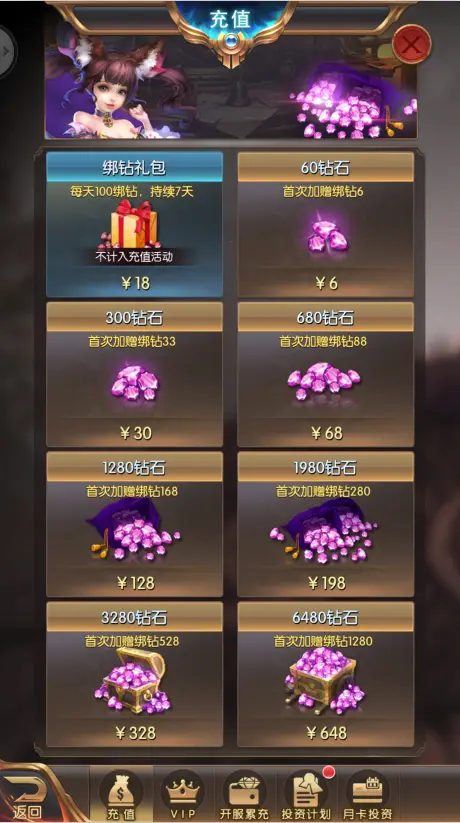Buy the ￥18 绑钻礼包 package
The image size is (460, 823).
tap(134, 224)
